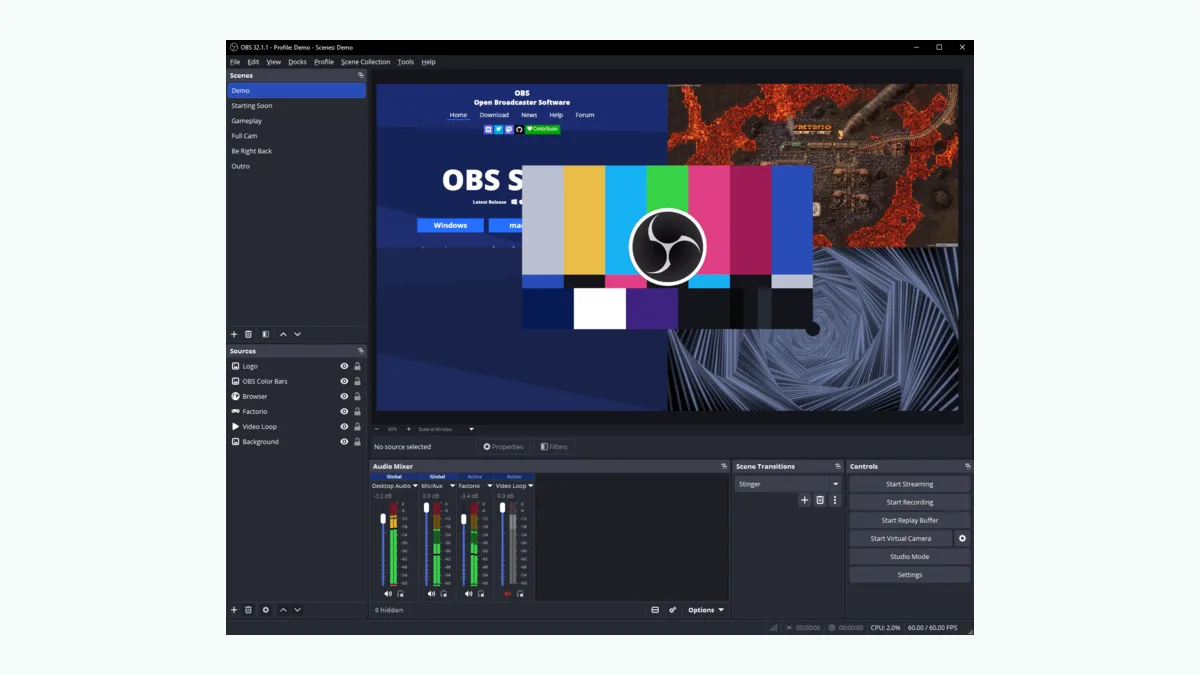
Task: Open Settings from the Controls panel
Action: tap(909, 574)
